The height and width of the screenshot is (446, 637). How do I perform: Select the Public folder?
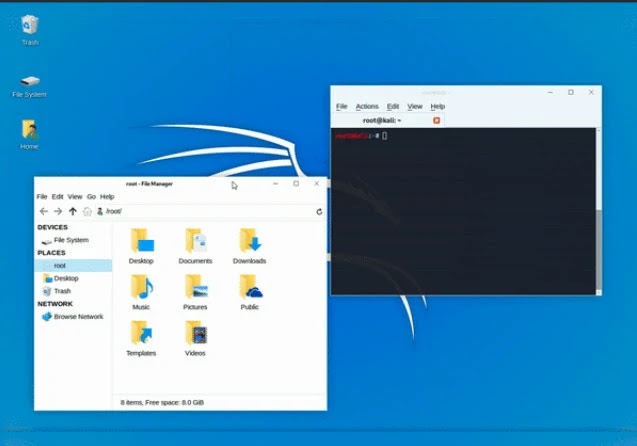click(249, 292)
